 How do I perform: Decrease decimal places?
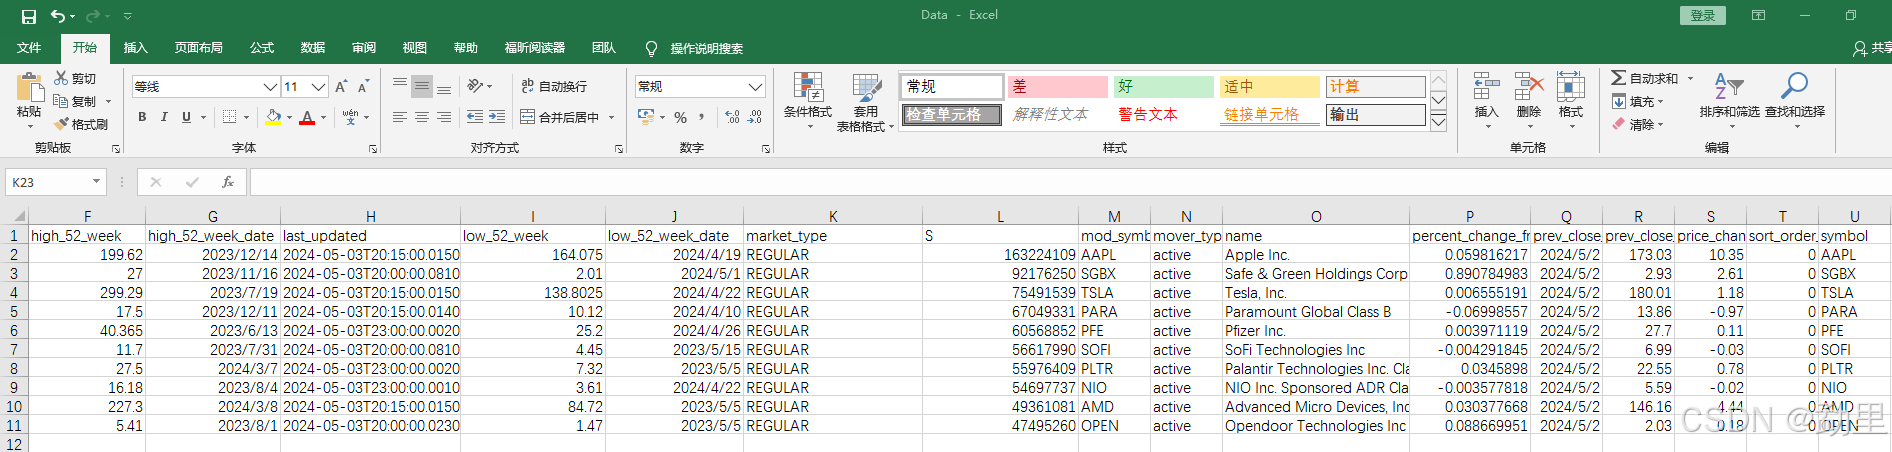pos(755,117)
